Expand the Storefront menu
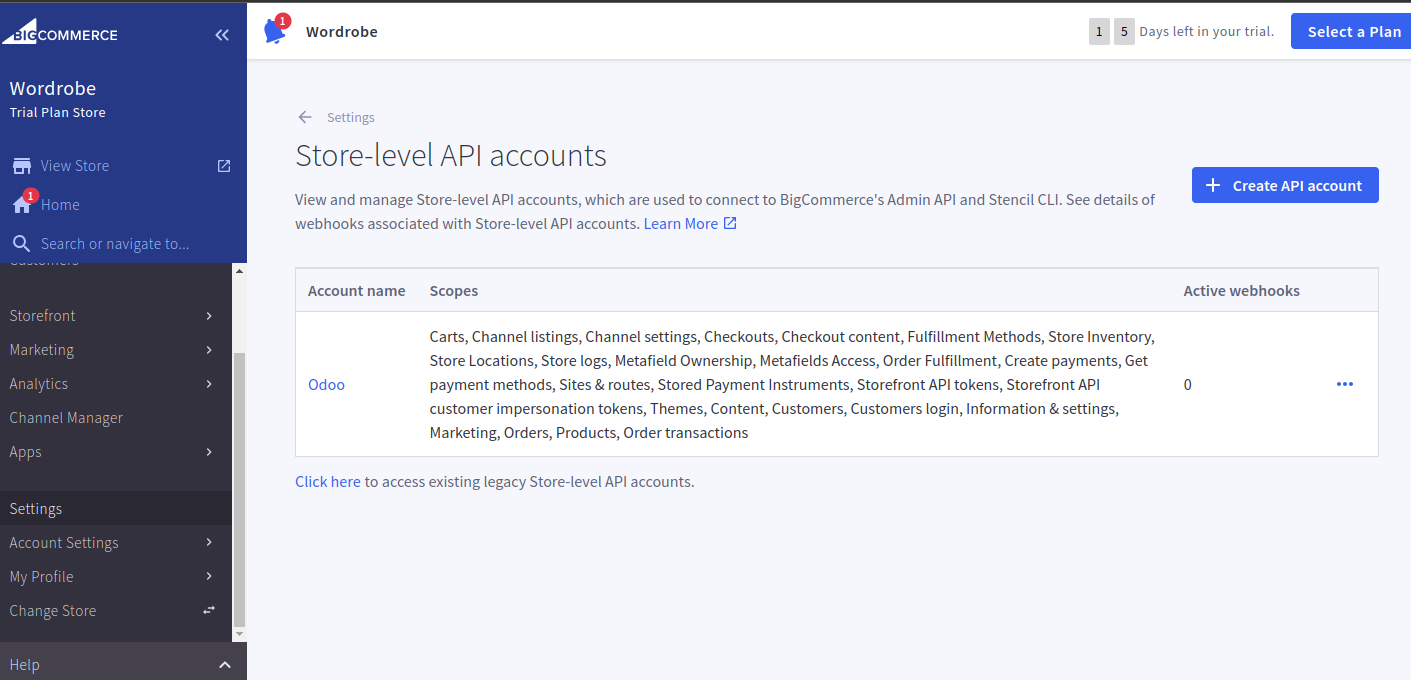The width and height of the screenshot is (1411, 680). pyautogui.click(x=209, y=316)
